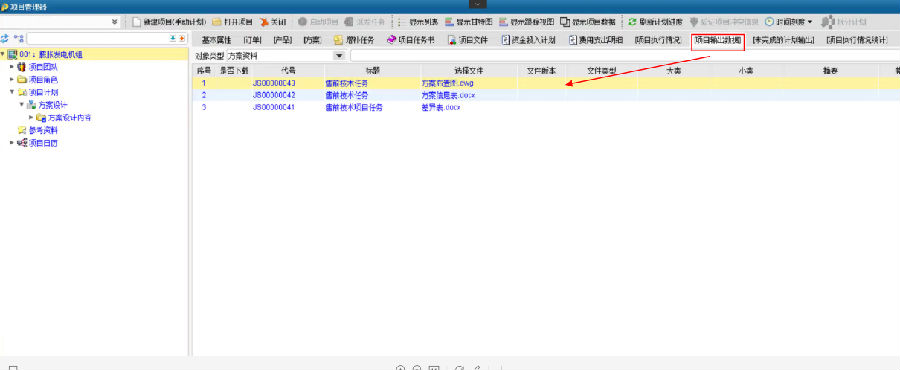Collapse the 项目计划 tree node arrow
This screenshot has height=370, width=900.
(11, 92)
